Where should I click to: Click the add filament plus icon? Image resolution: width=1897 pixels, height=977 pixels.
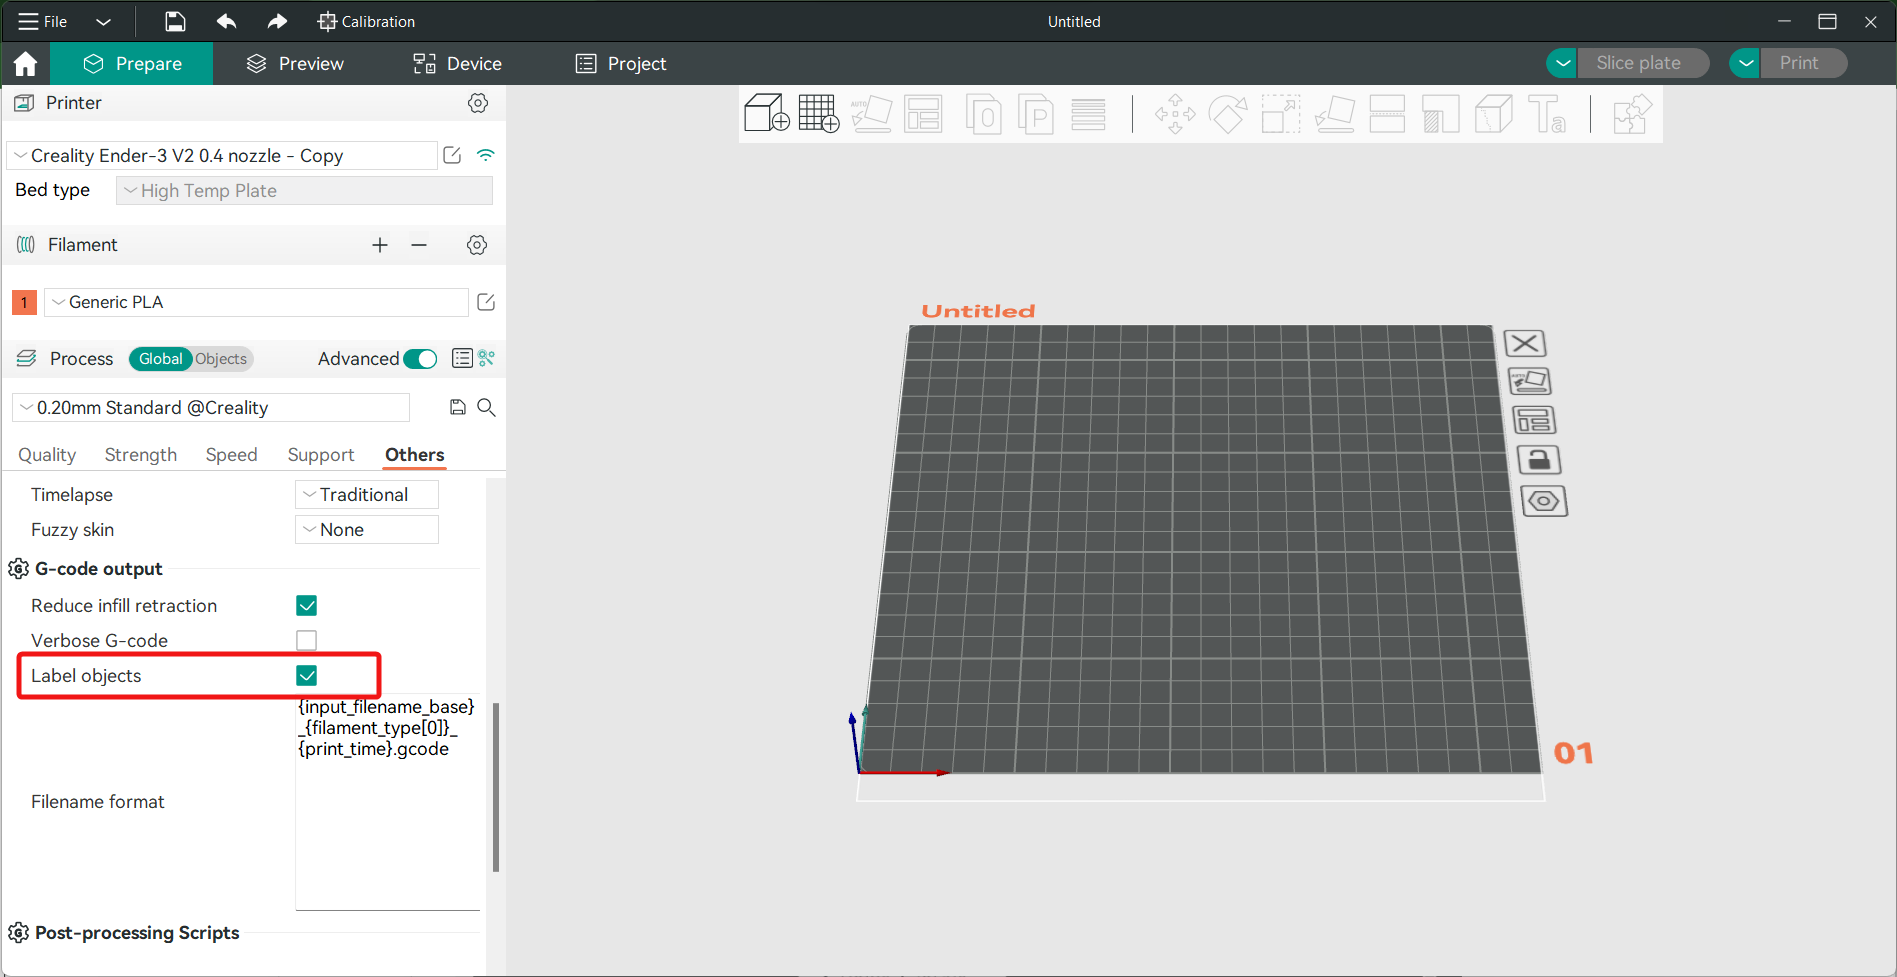[380, 245]
